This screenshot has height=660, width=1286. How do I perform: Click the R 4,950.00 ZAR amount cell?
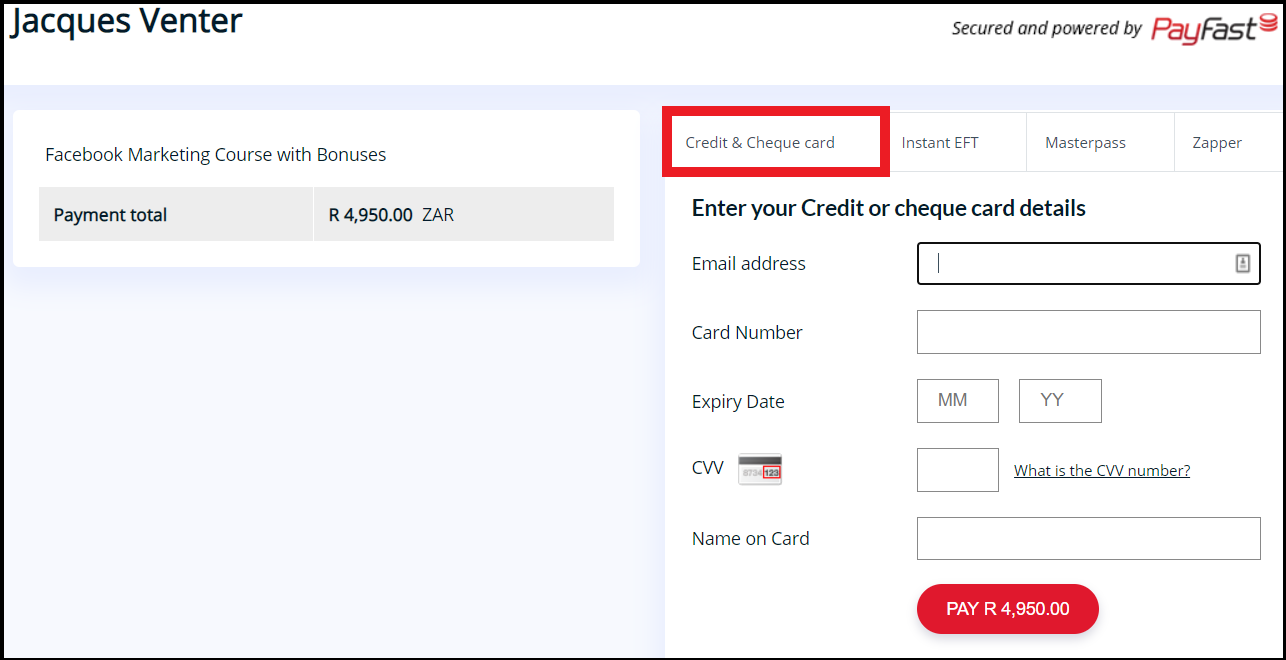tap(464, 214)
